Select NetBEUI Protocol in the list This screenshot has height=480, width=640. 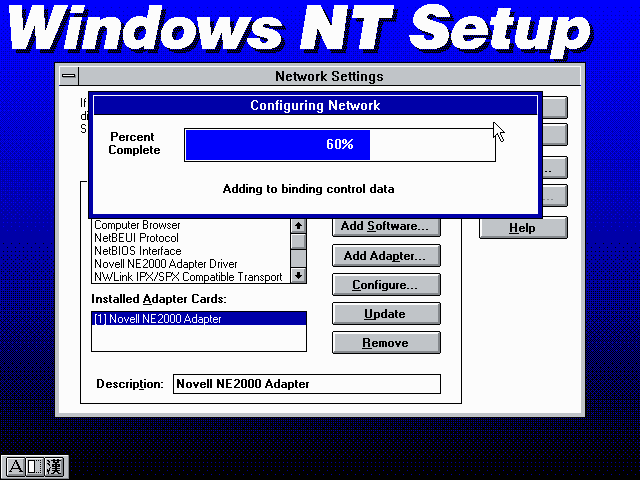click(x=191, y=238)
